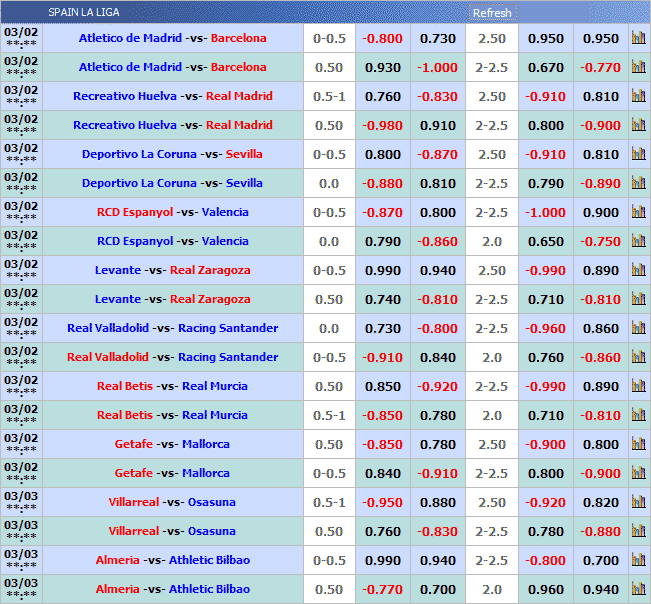Screen dimensions: 651x604
Task: Open chart icon for Real Valladolid 0.0 row
Action: tap(638, 329)
